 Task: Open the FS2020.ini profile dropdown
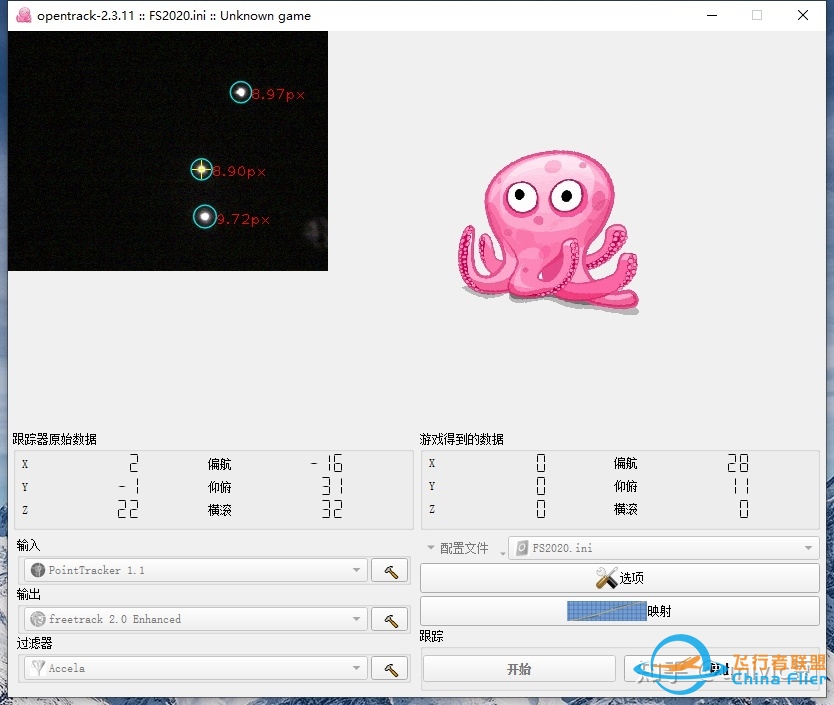663,548
